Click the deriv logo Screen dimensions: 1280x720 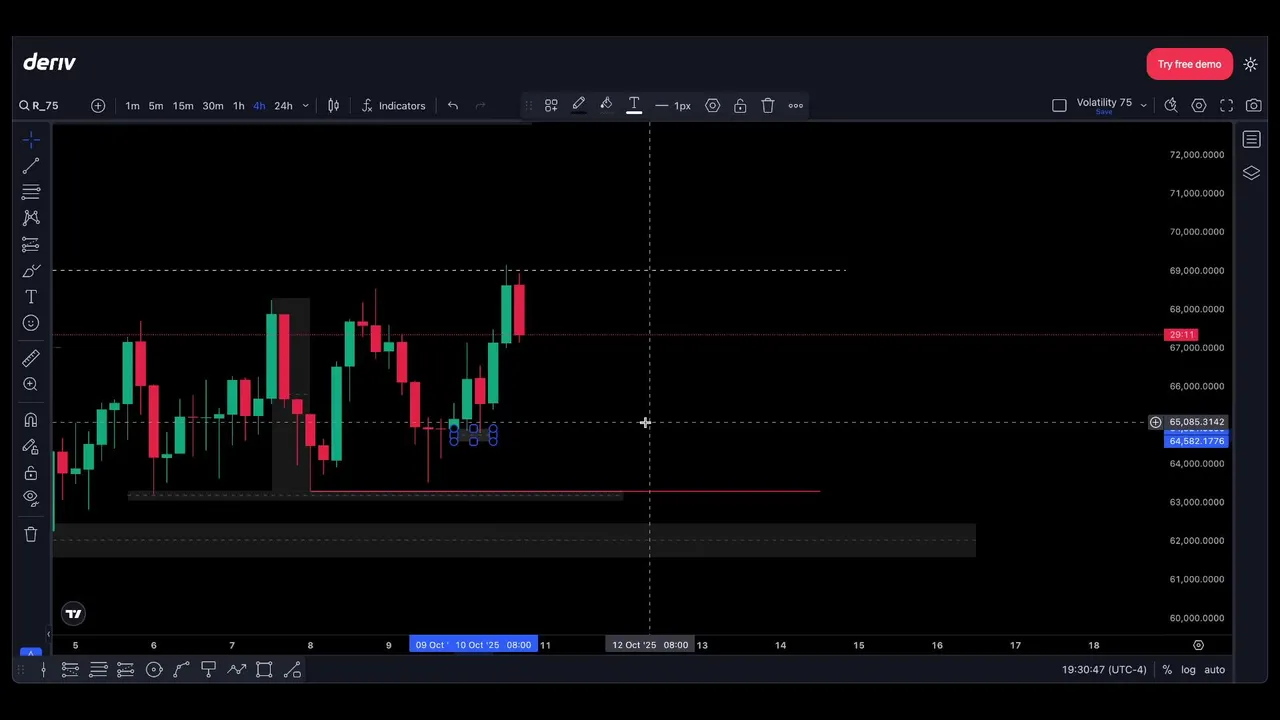pos(50,63)
